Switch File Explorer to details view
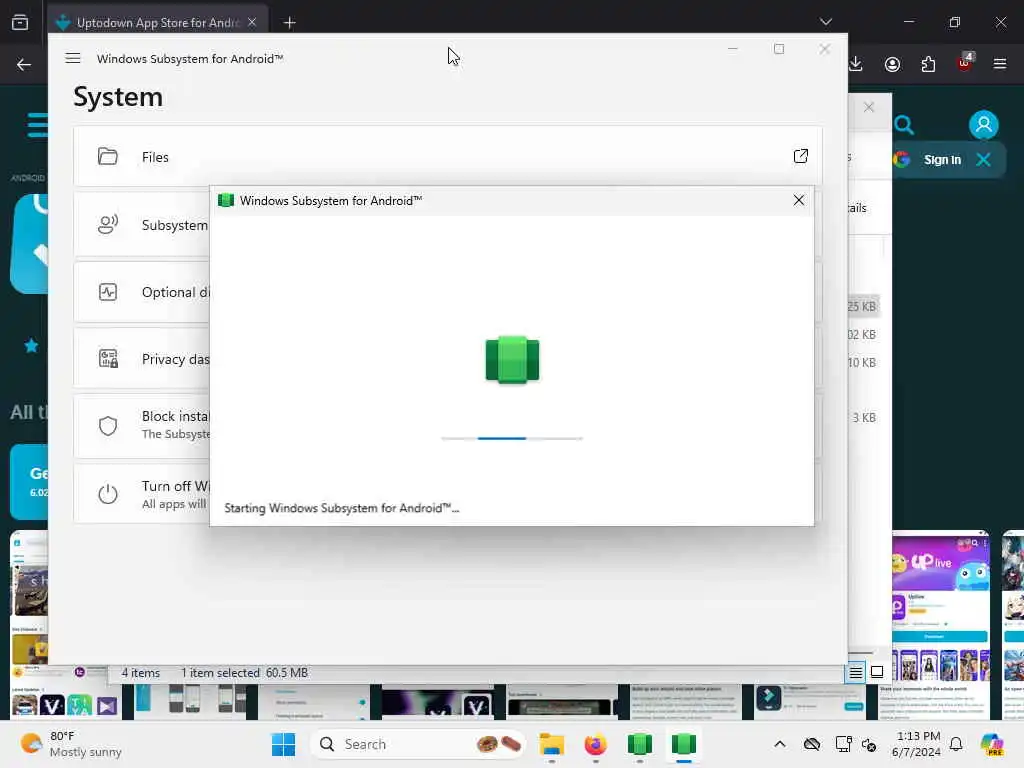Viewport: 1024px width, 768px height. tap(856, 672)
